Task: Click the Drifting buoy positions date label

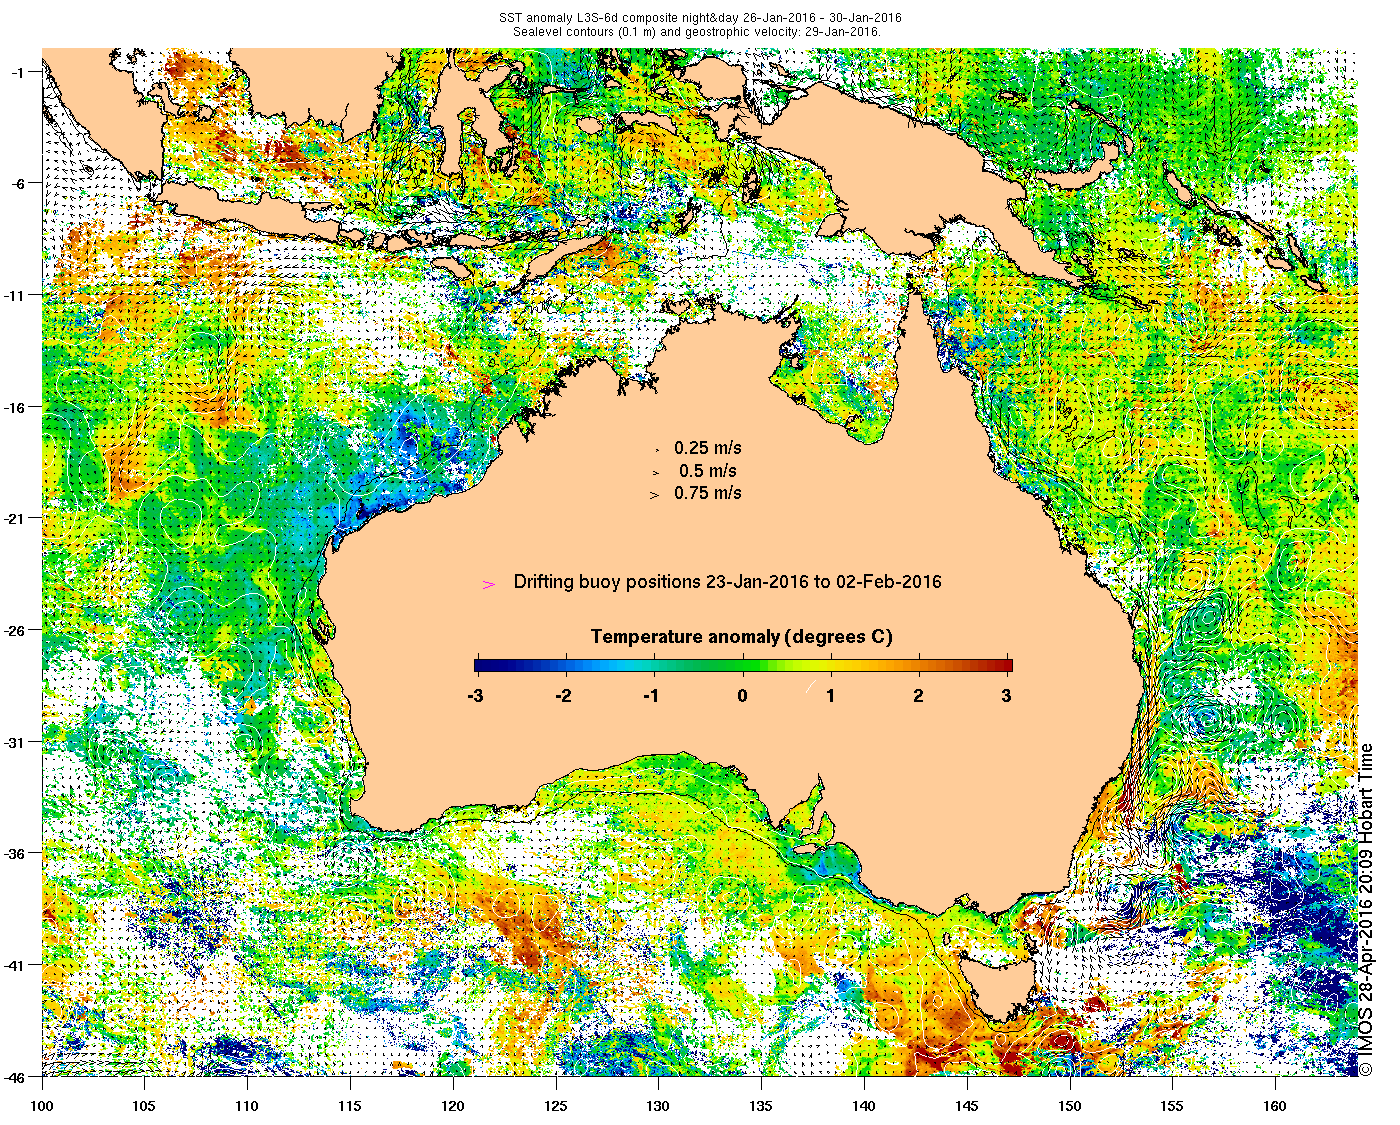Action: click(727, 582)
